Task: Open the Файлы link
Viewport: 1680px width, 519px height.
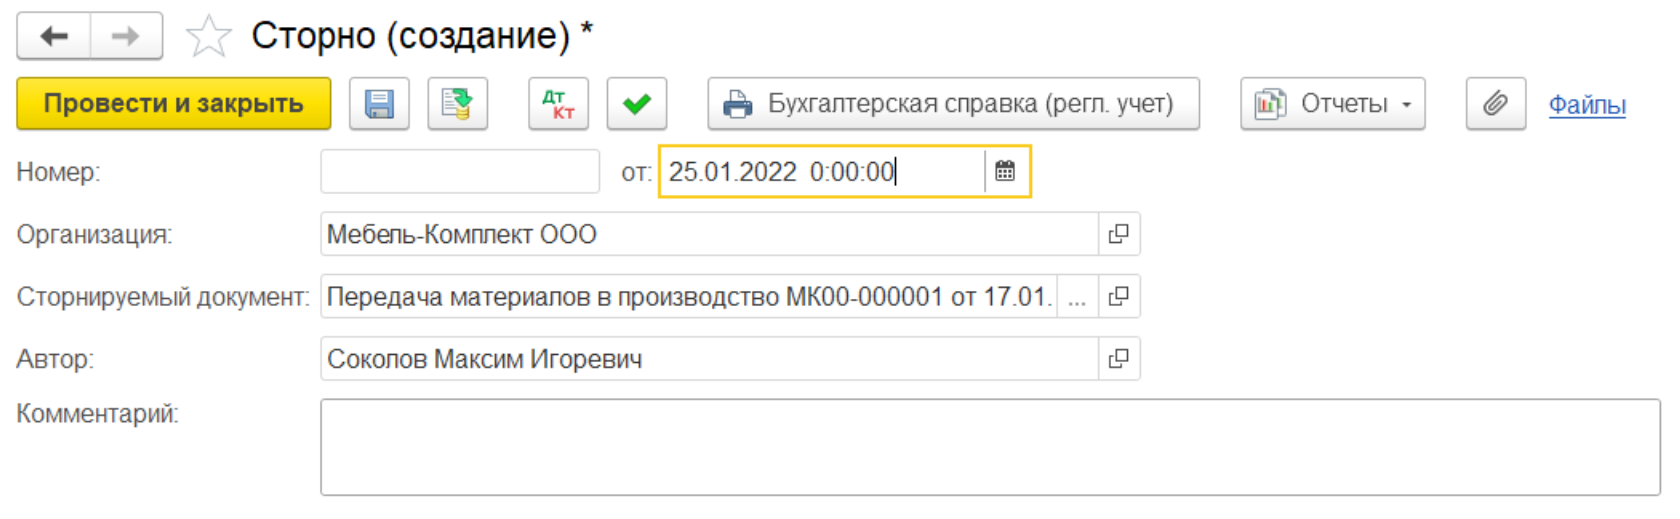Action: pyautogui.click(x=1587, y=105)
